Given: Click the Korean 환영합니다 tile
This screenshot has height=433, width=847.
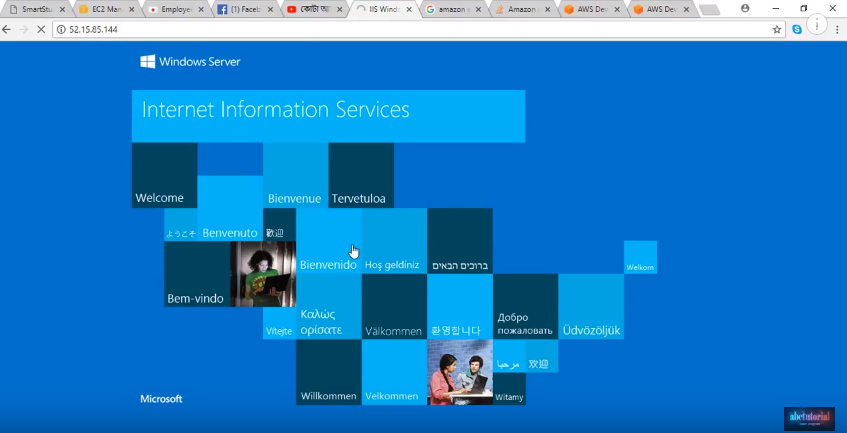Looking at the screenshot, I should pyautogui.click(x=460, y=306).
